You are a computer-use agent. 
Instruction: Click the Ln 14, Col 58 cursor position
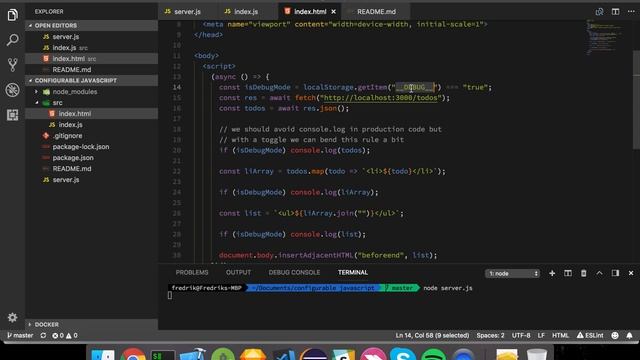tap(432, 336)
